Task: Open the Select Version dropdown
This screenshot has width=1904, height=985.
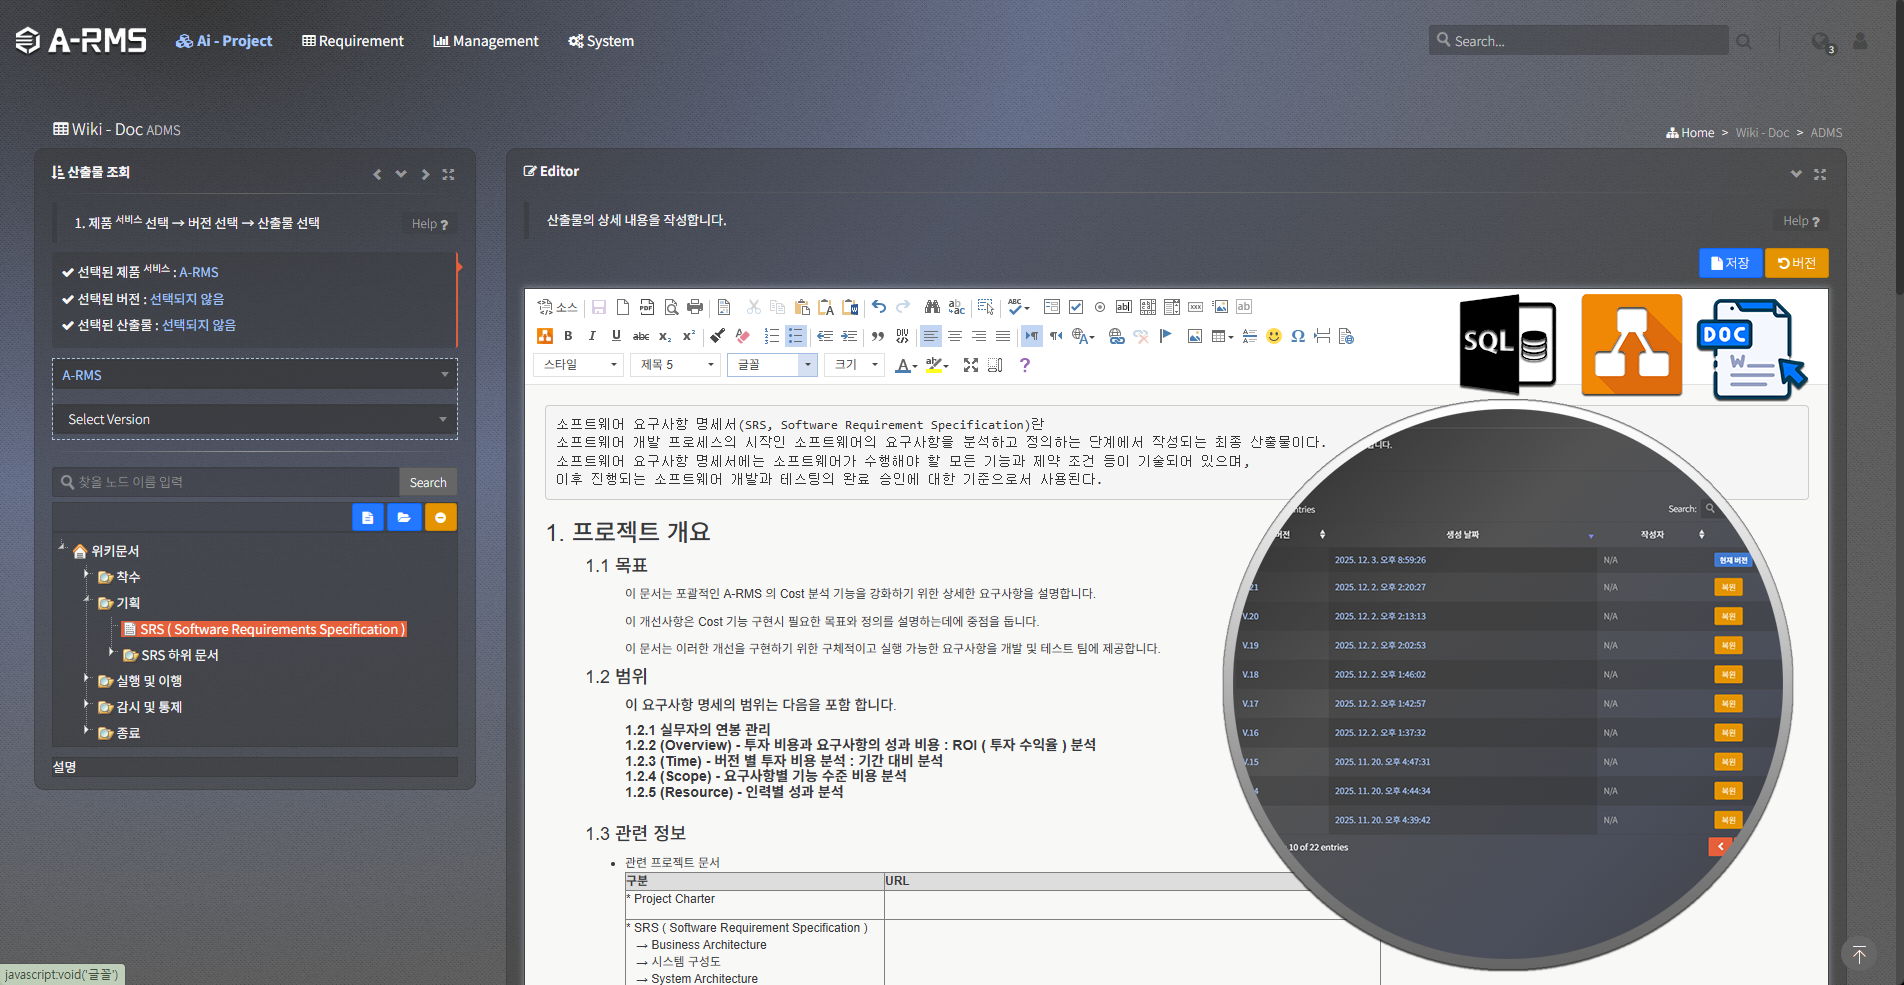Action: coord(255,419)
